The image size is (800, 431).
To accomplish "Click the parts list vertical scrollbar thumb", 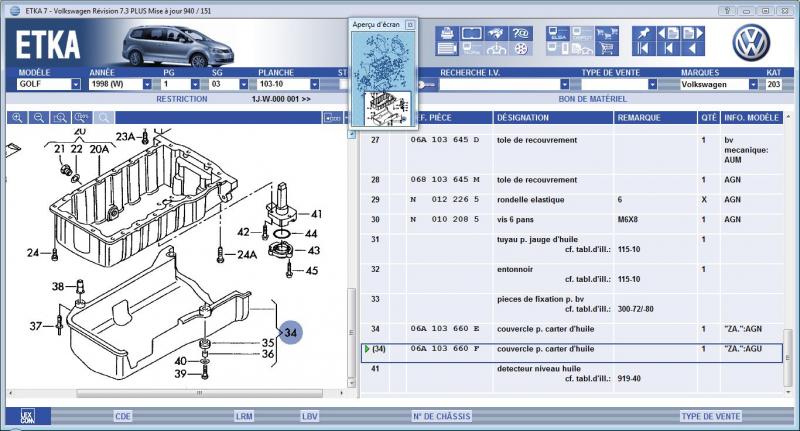I will coord(788,358).
